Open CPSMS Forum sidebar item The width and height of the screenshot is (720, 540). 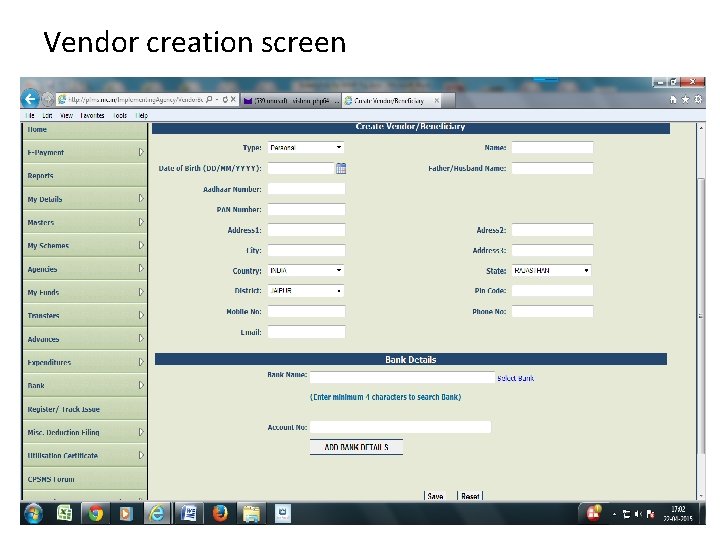[84, 479]
